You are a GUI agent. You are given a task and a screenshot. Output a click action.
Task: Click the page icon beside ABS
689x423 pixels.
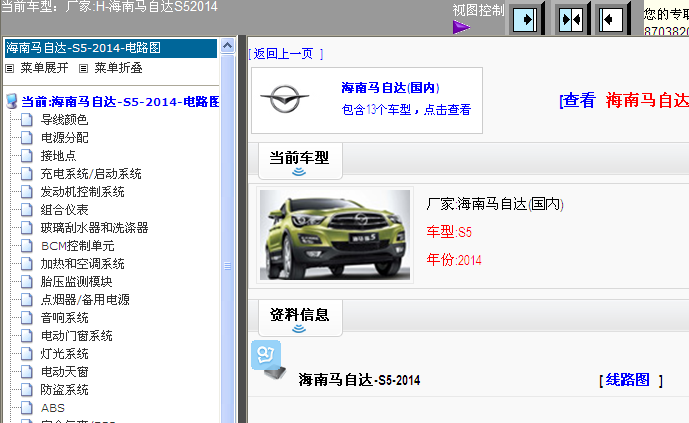pyautogui.click(x=27, y=408)
